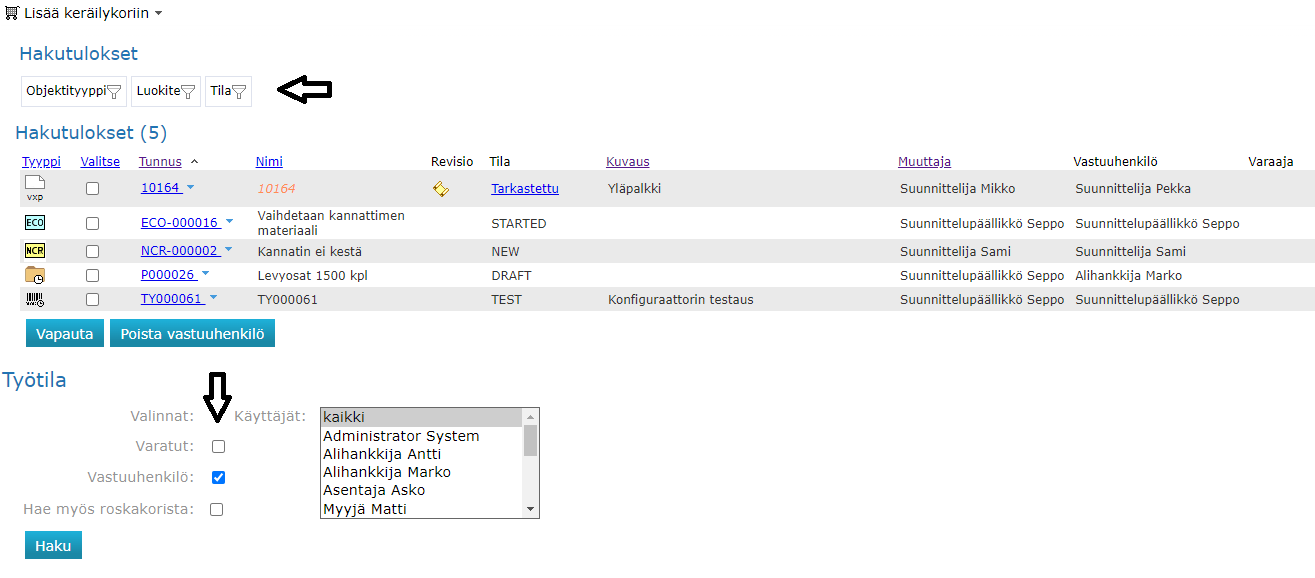Sort results by Tyyppi column
This screenshot has height=578, width=1315.
pyautogui.click(x=41, y=161)
